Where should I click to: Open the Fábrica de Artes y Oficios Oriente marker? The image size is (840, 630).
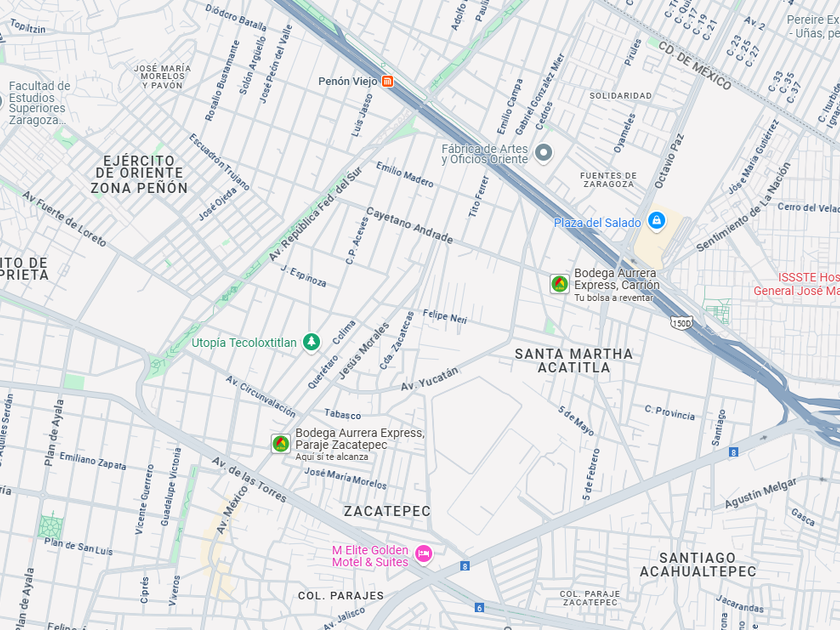pyautogui.click(x=544, y=153)
